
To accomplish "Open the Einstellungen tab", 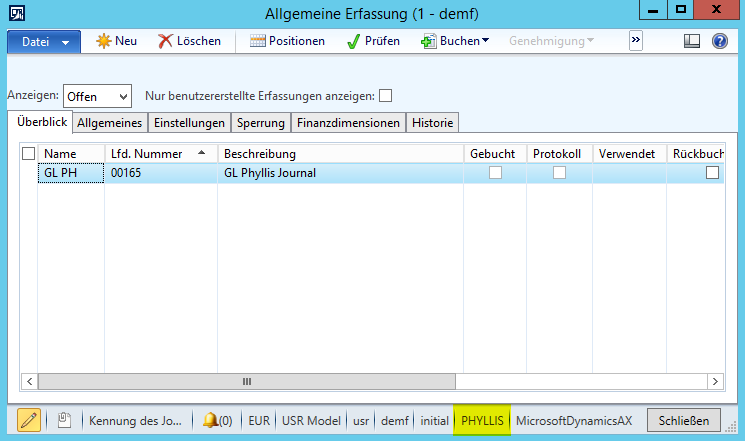I will (189, 123).
